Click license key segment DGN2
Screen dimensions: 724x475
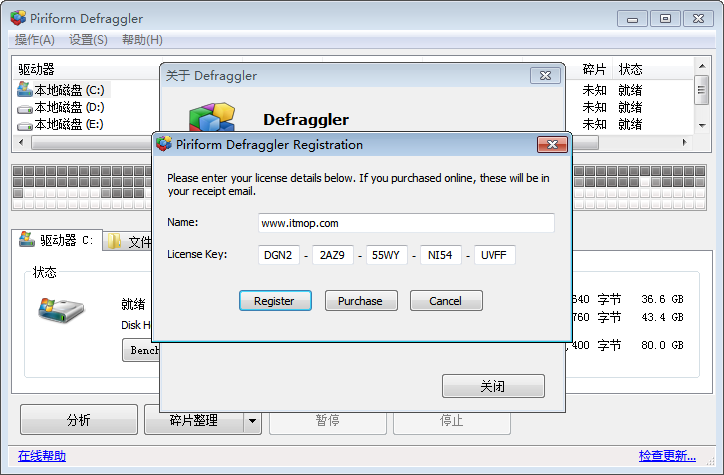point(278,255)
